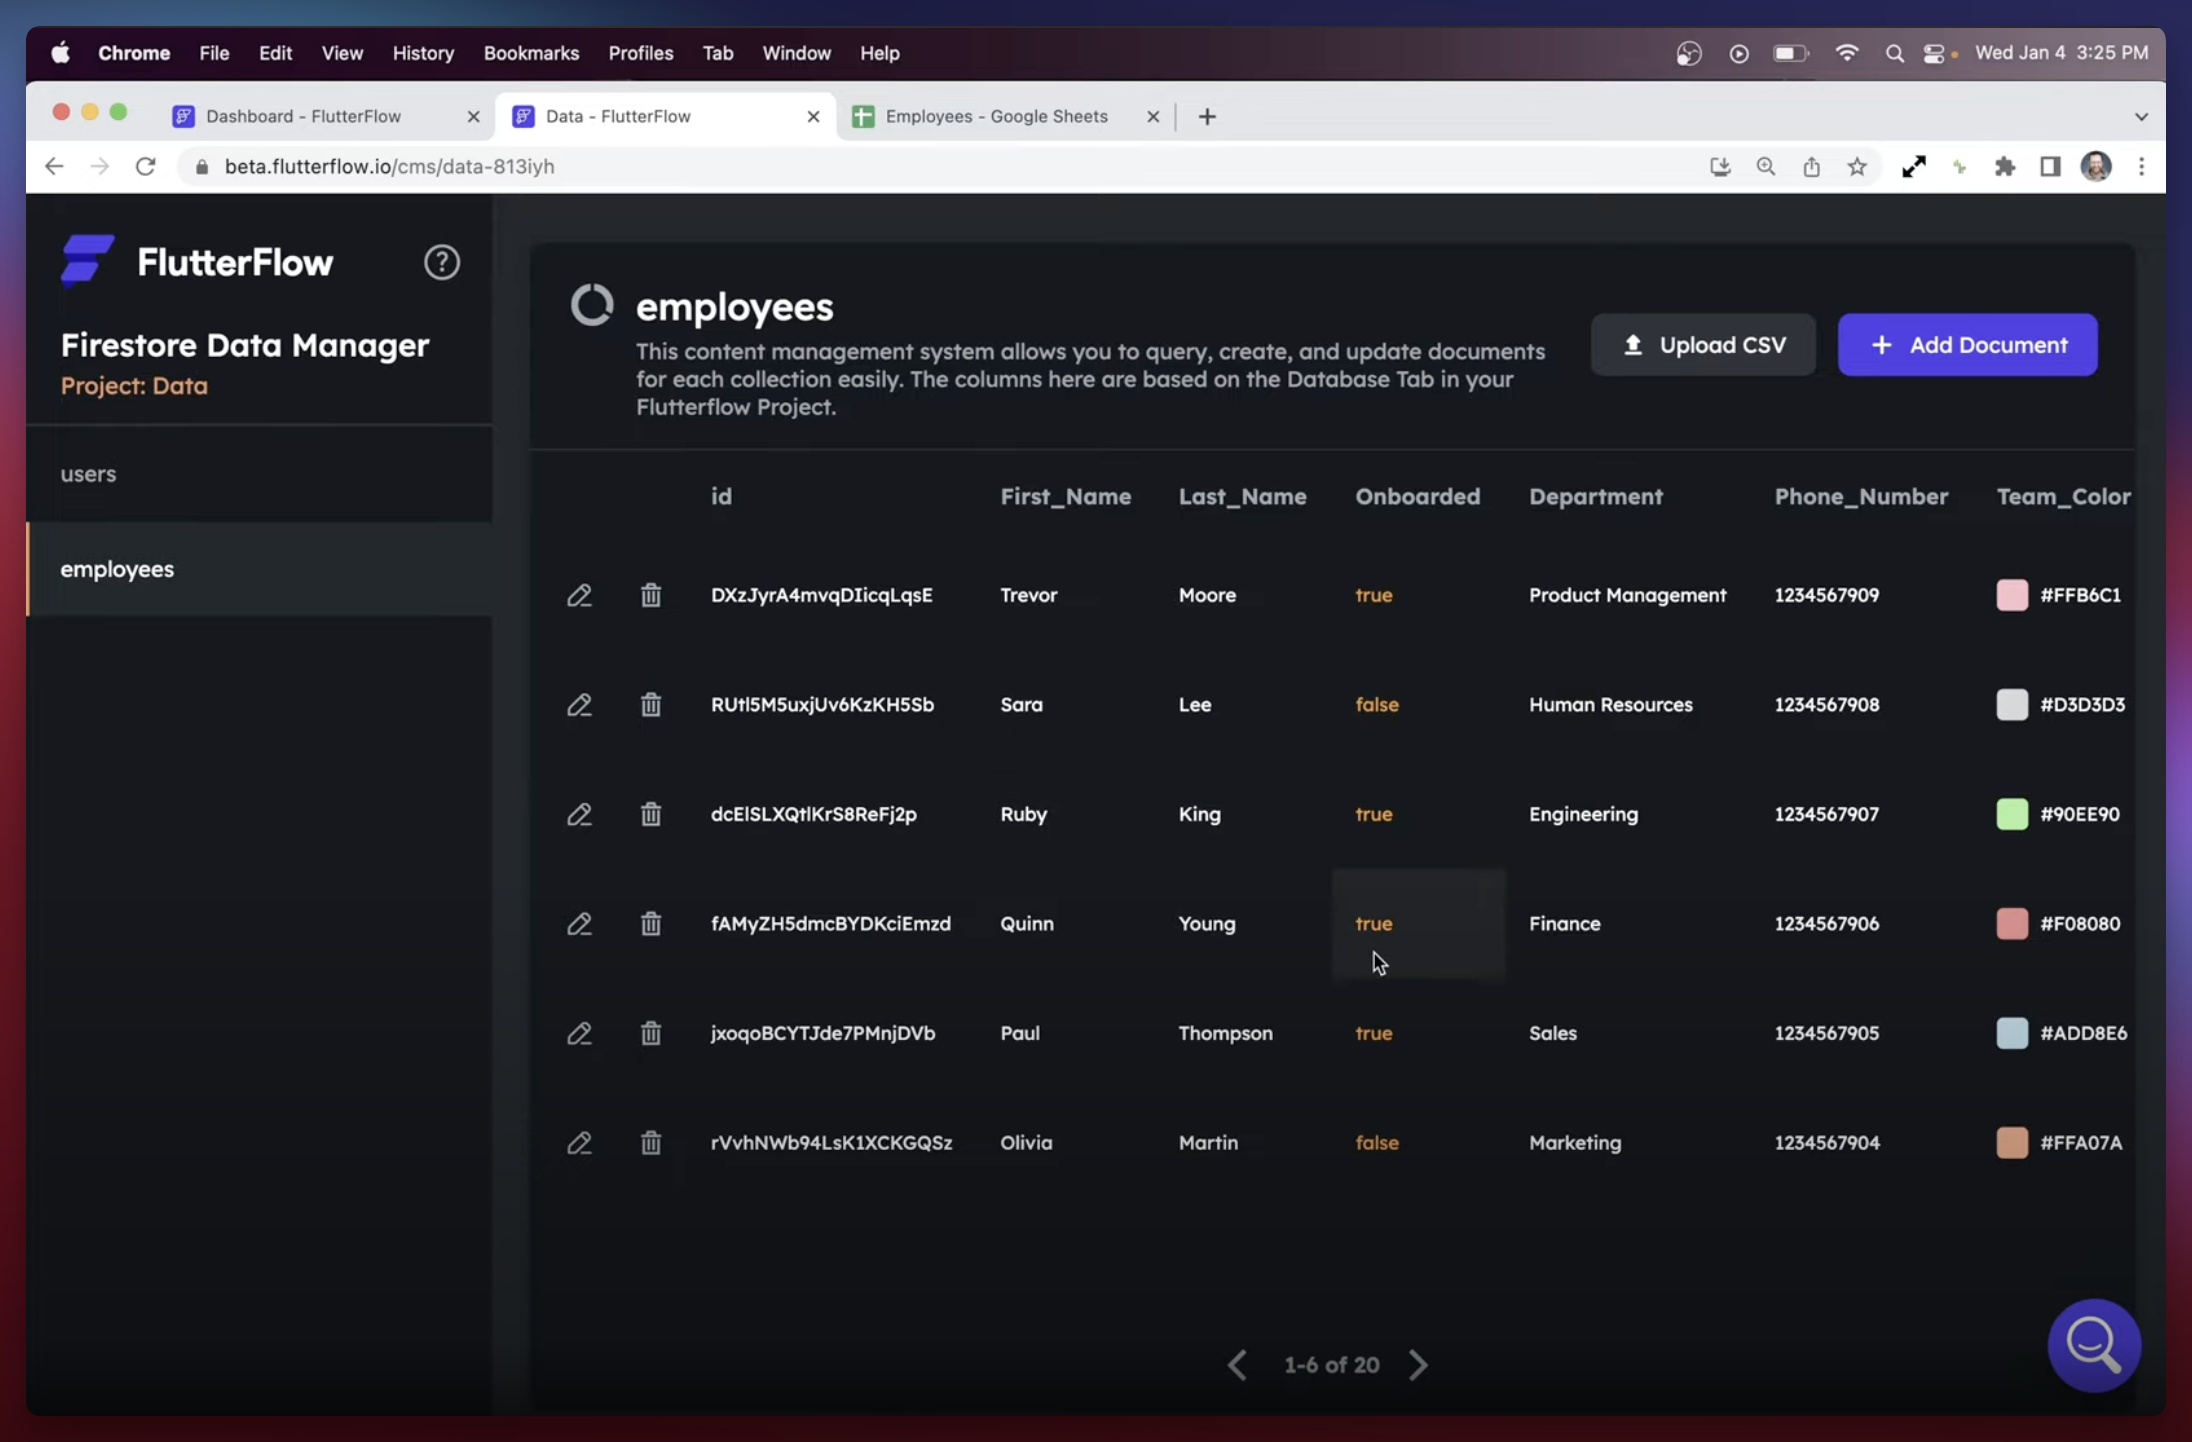Open the Employees Google Sheets tab
Screen dimensions: 2192x1442
(x=996, y=114)
